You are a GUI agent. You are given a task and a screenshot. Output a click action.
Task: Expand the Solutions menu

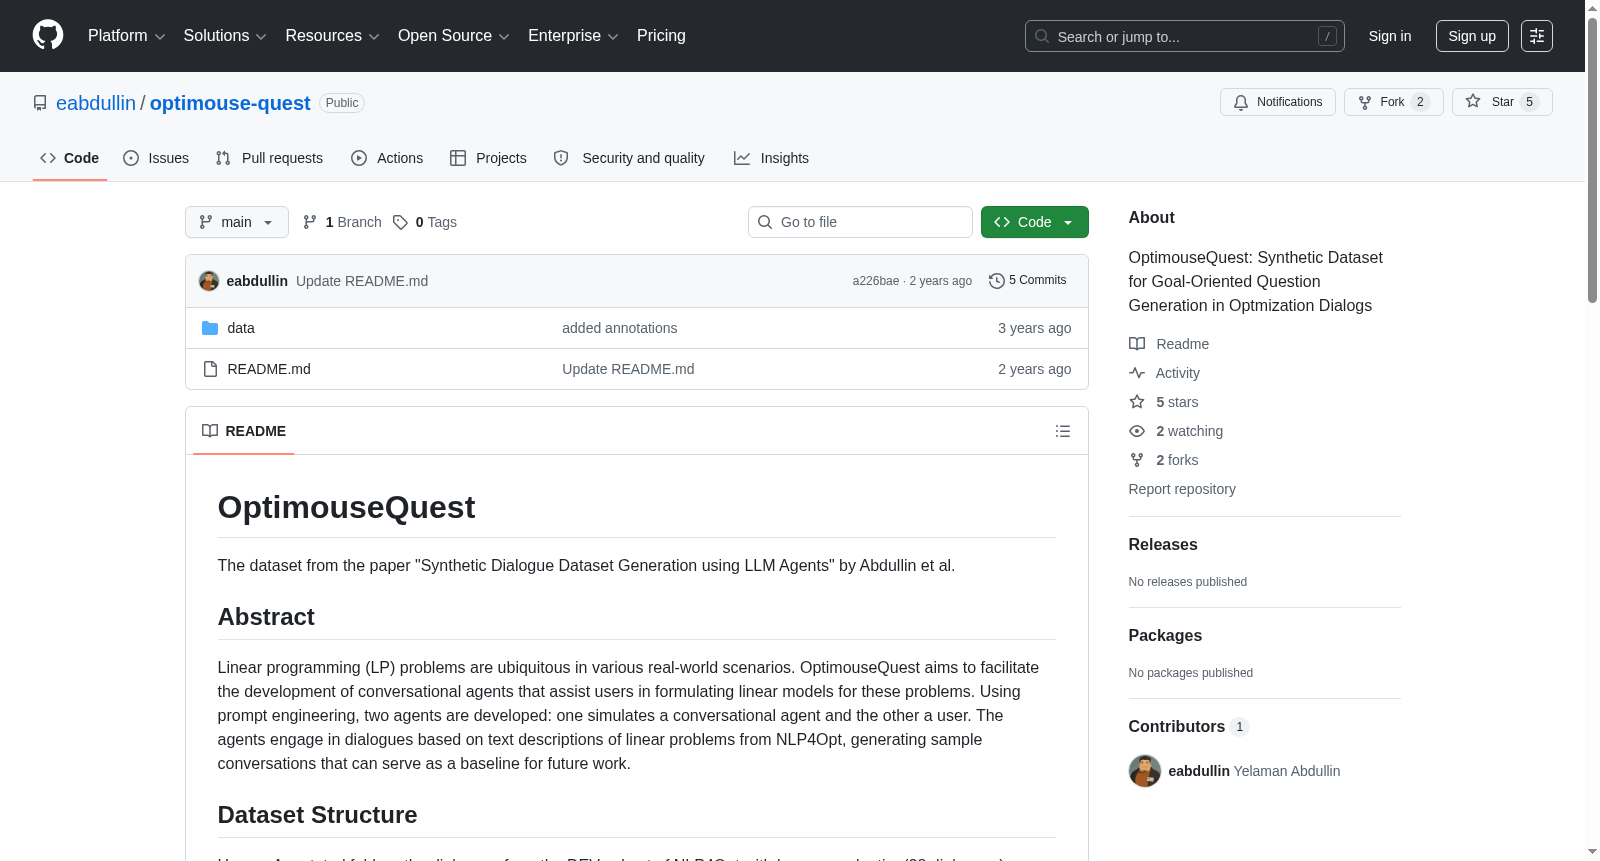[225, 36]
